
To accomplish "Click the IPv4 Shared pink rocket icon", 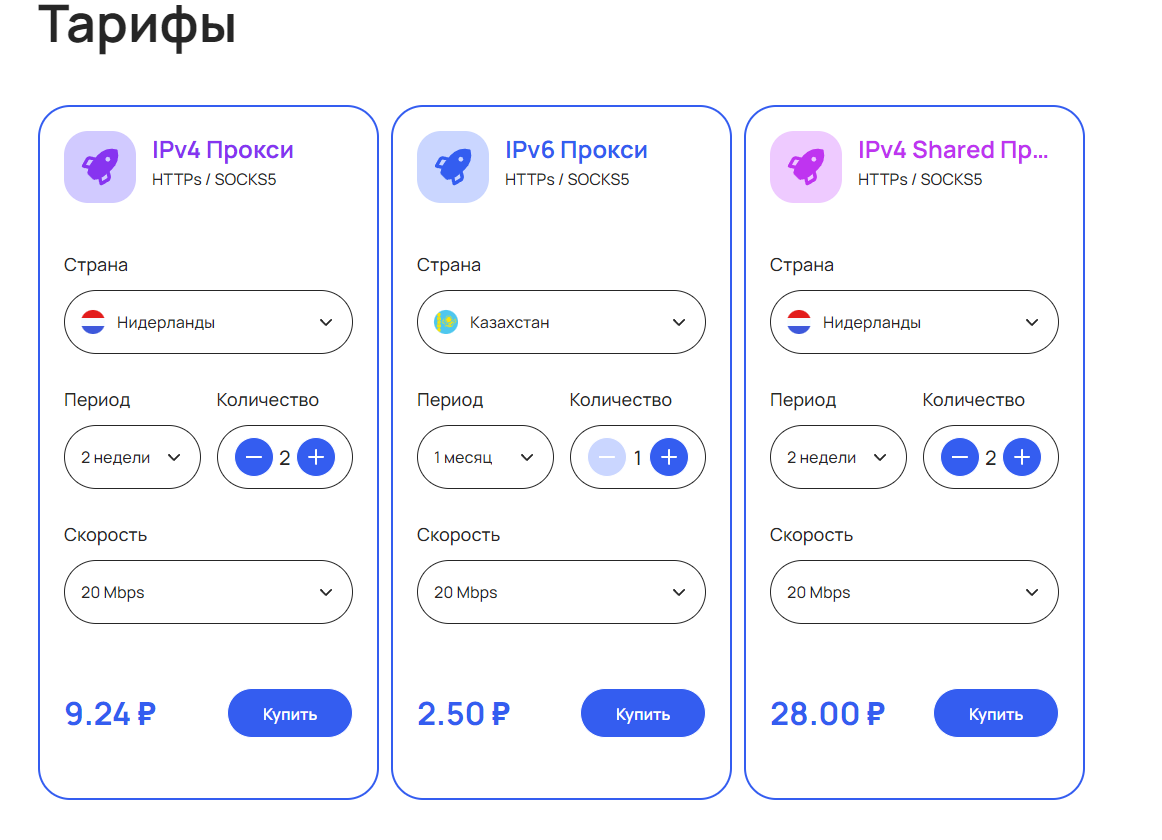I will tap(806, 167).
